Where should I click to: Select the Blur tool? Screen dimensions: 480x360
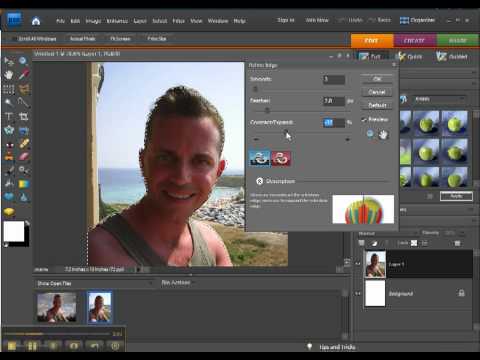[x=24, y=197]
